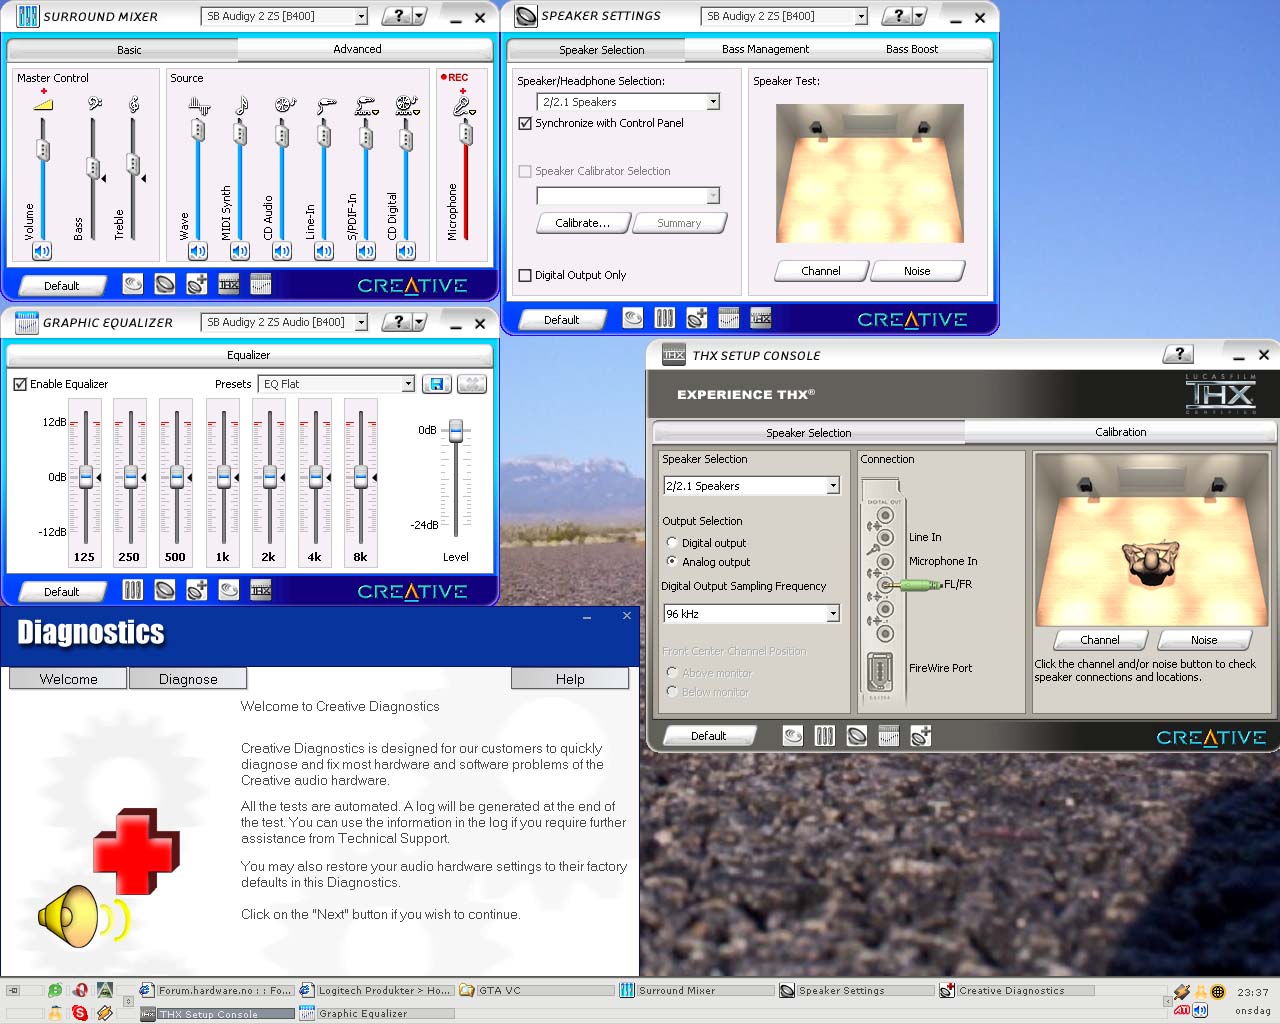Switch to Advanced tab in Surround Mixer
The width and height of the screenshot is (1280, 1024).
point(357,49)
